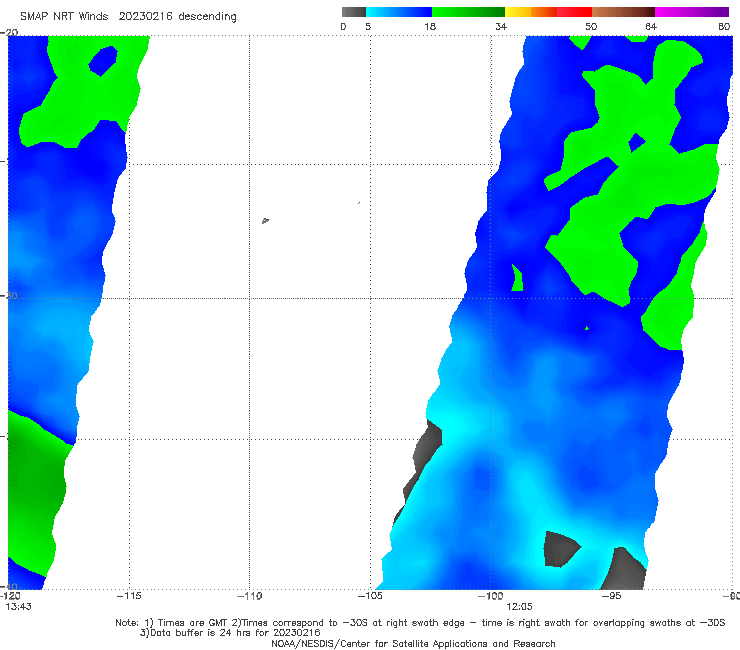This screenshot has width=740, height=650.
Task: Click the color bar label "18"
Action: [430, 27]
